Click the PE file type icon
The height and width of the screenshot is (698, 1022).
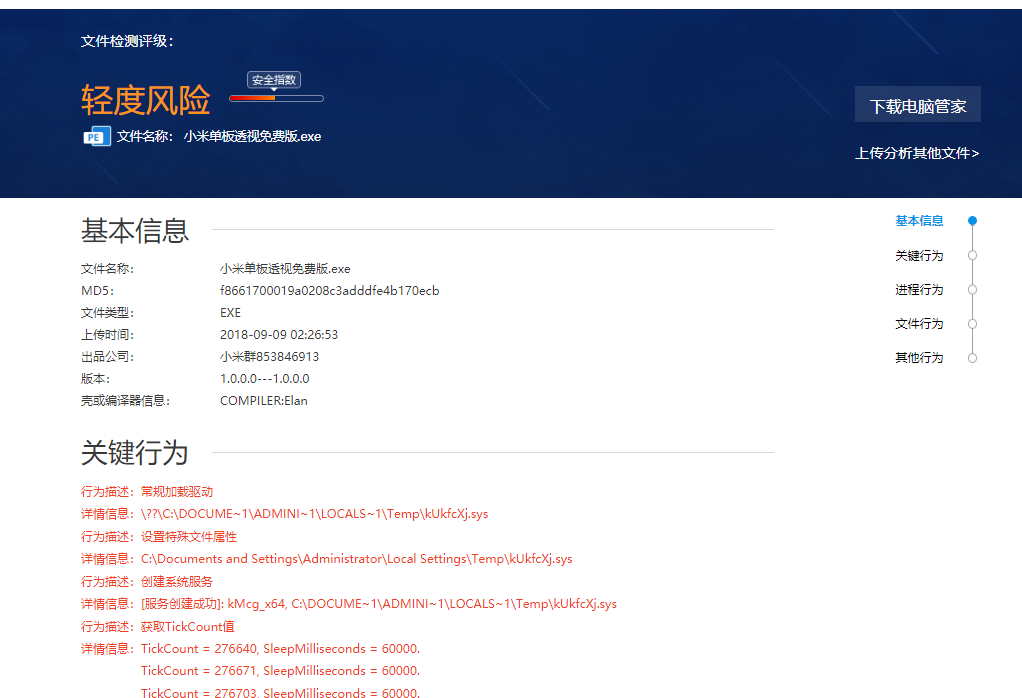click(x=97, y=137)
